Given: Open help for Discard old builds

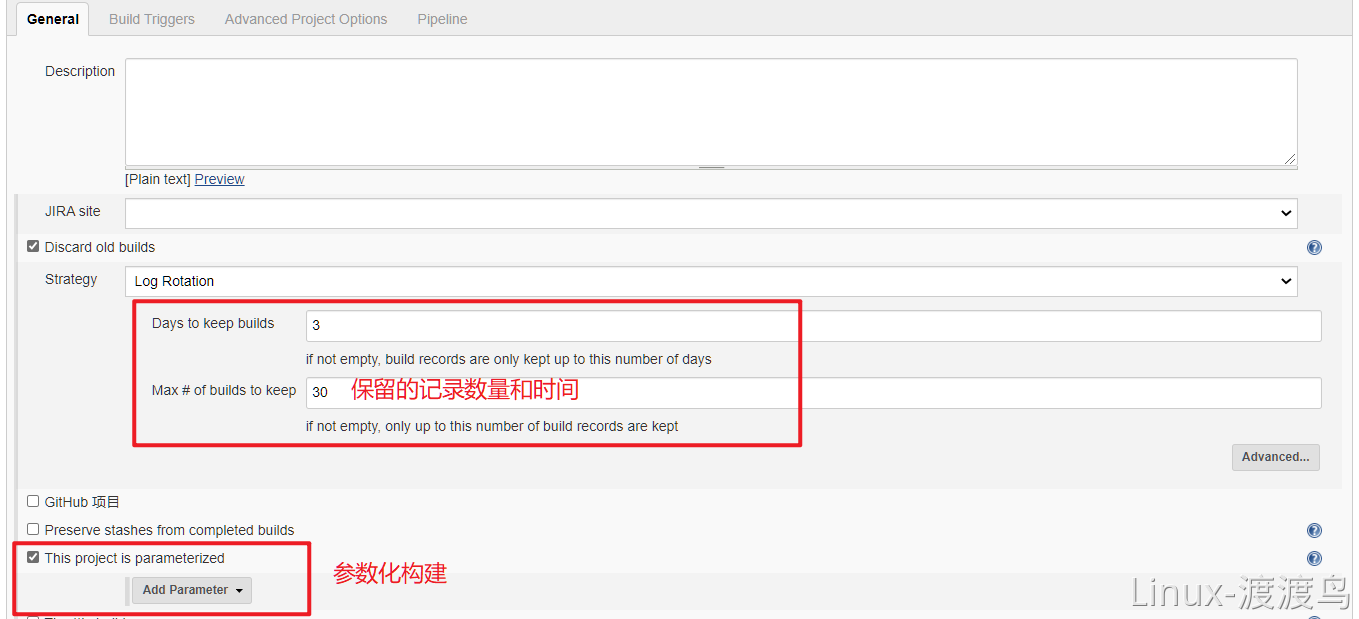Looking at the screenshot, I should (x=1314, y=248).
